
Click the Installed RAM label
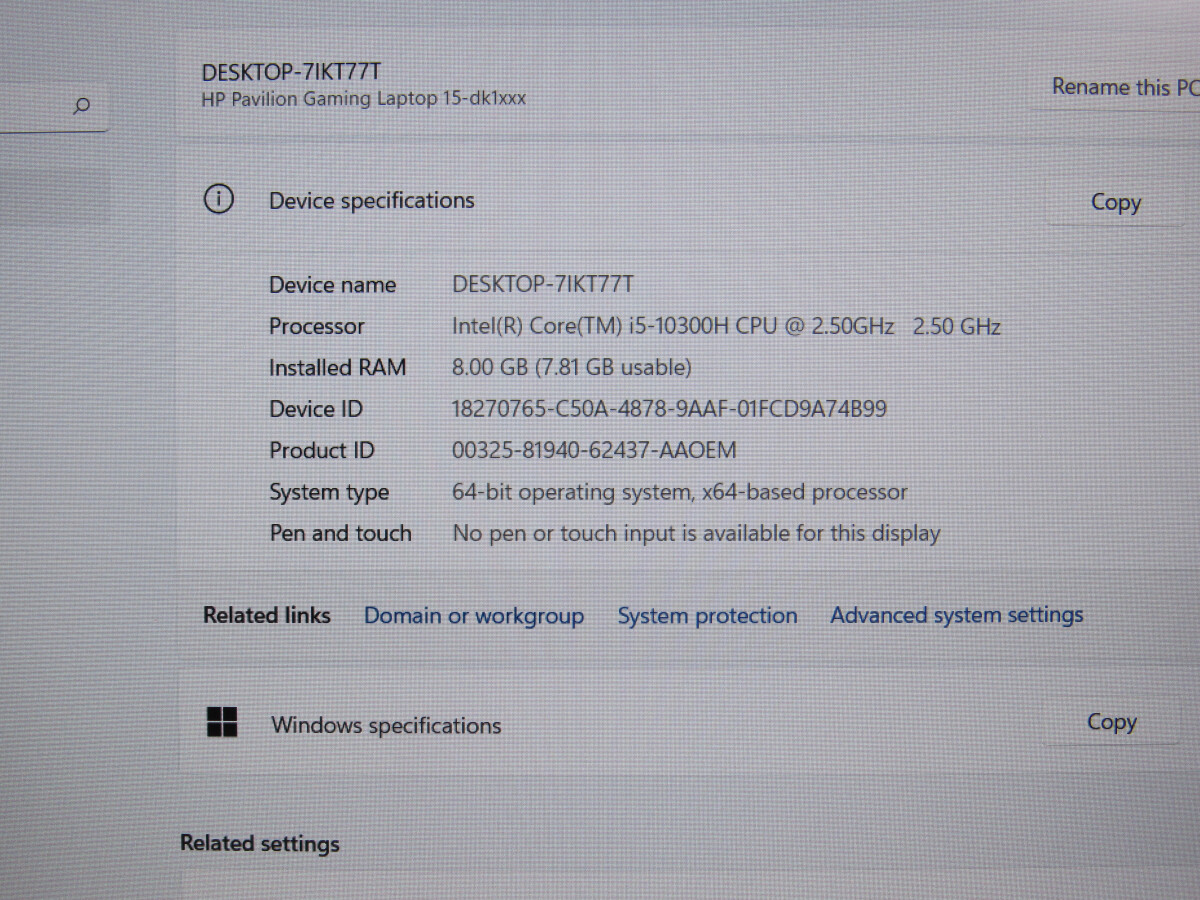point(337,367)
